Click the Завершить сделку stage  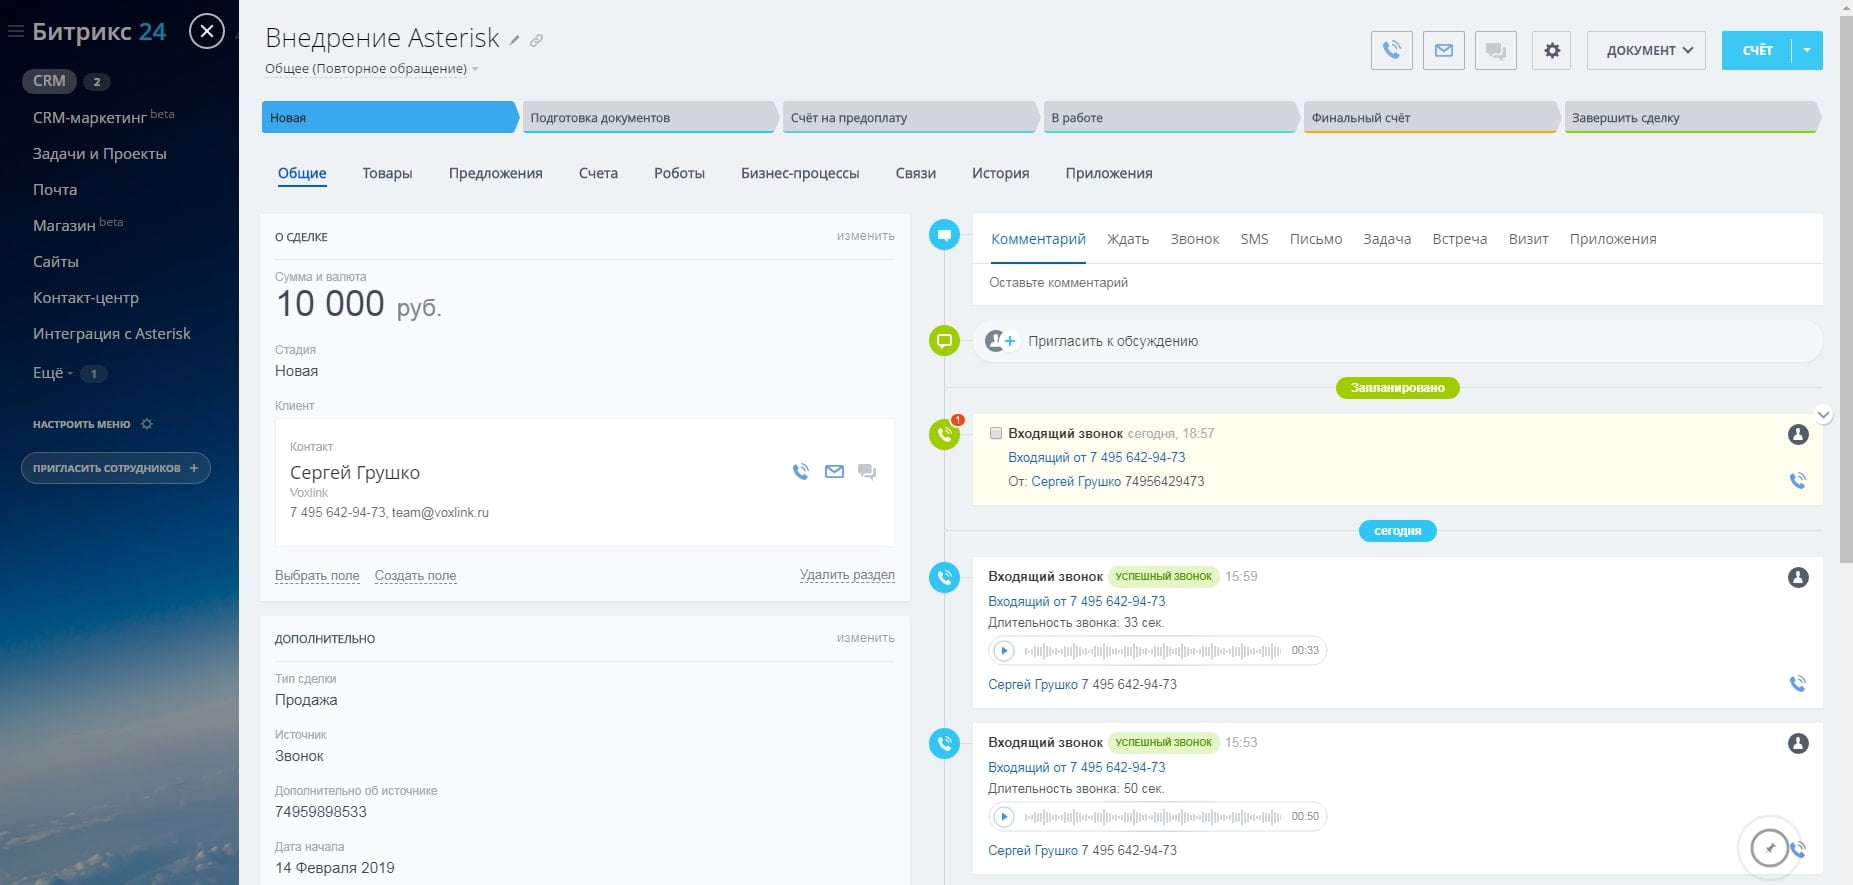[x=1691, y=117]
